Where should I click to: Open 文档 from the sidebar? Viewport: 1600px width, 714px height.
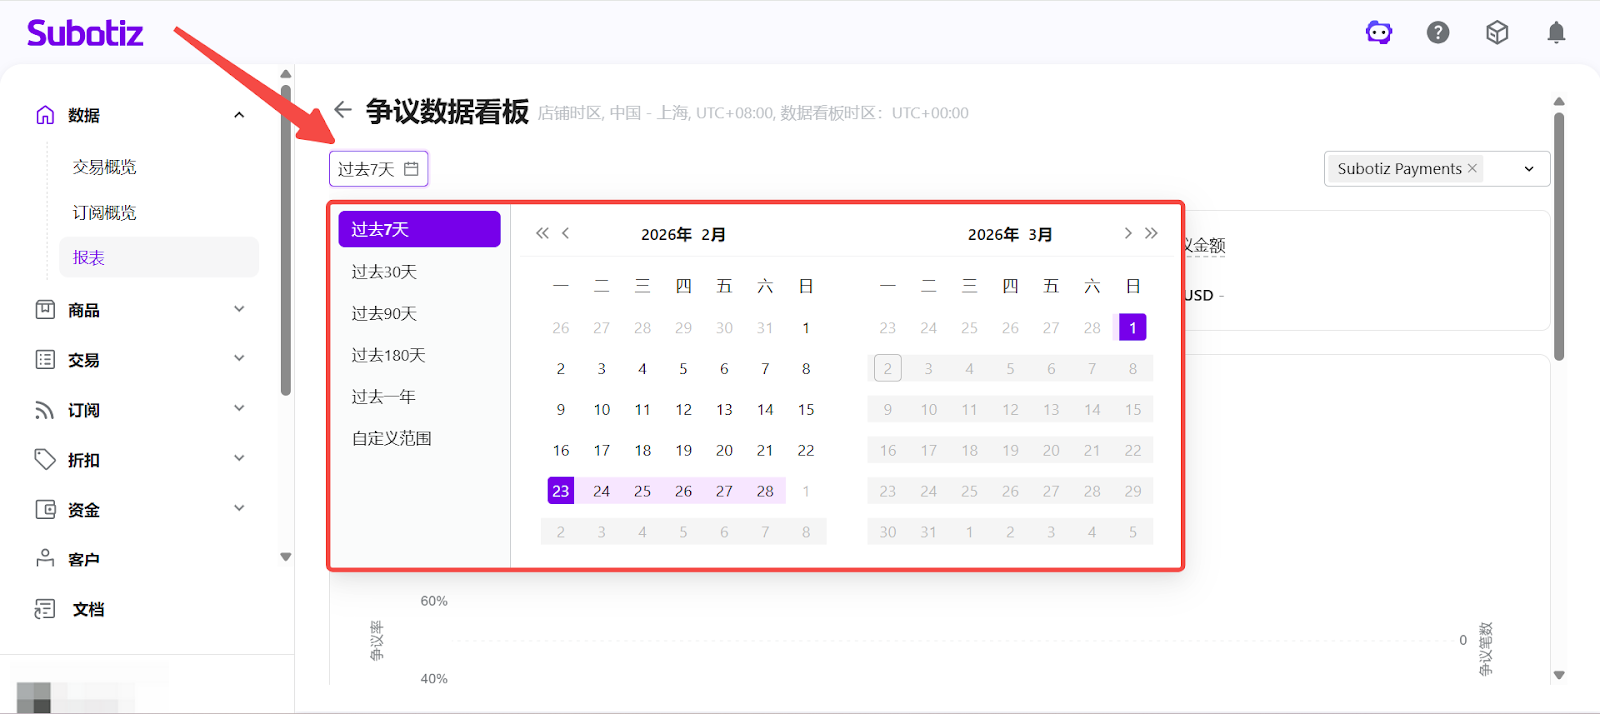88,609
